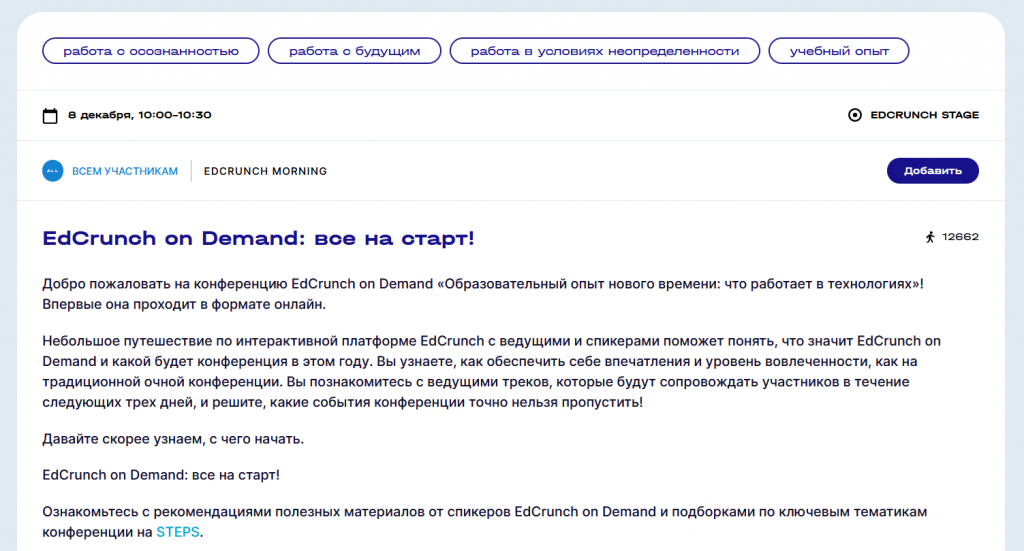
Task: Click the ВСЕМ УЧАСТНИКАМ label
Action: [125, 171]
